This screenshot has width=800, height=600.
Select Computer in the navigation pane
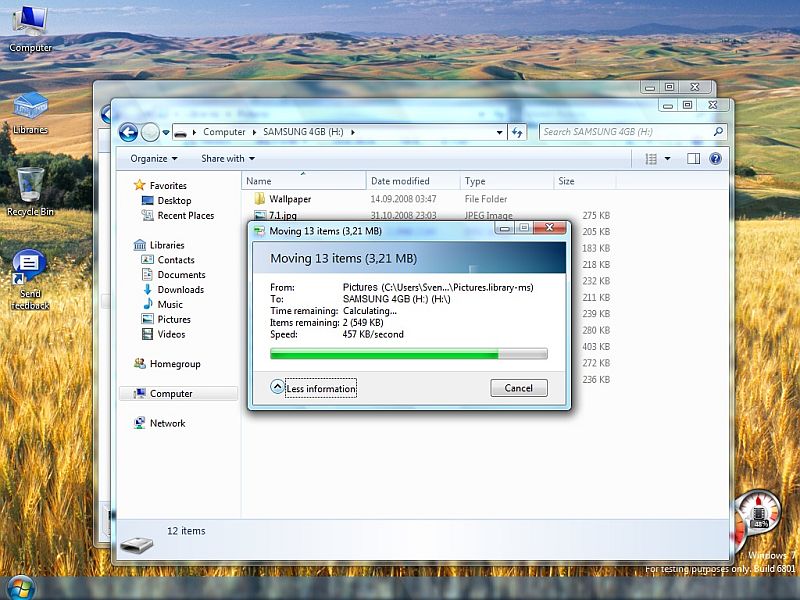point(179,393)
